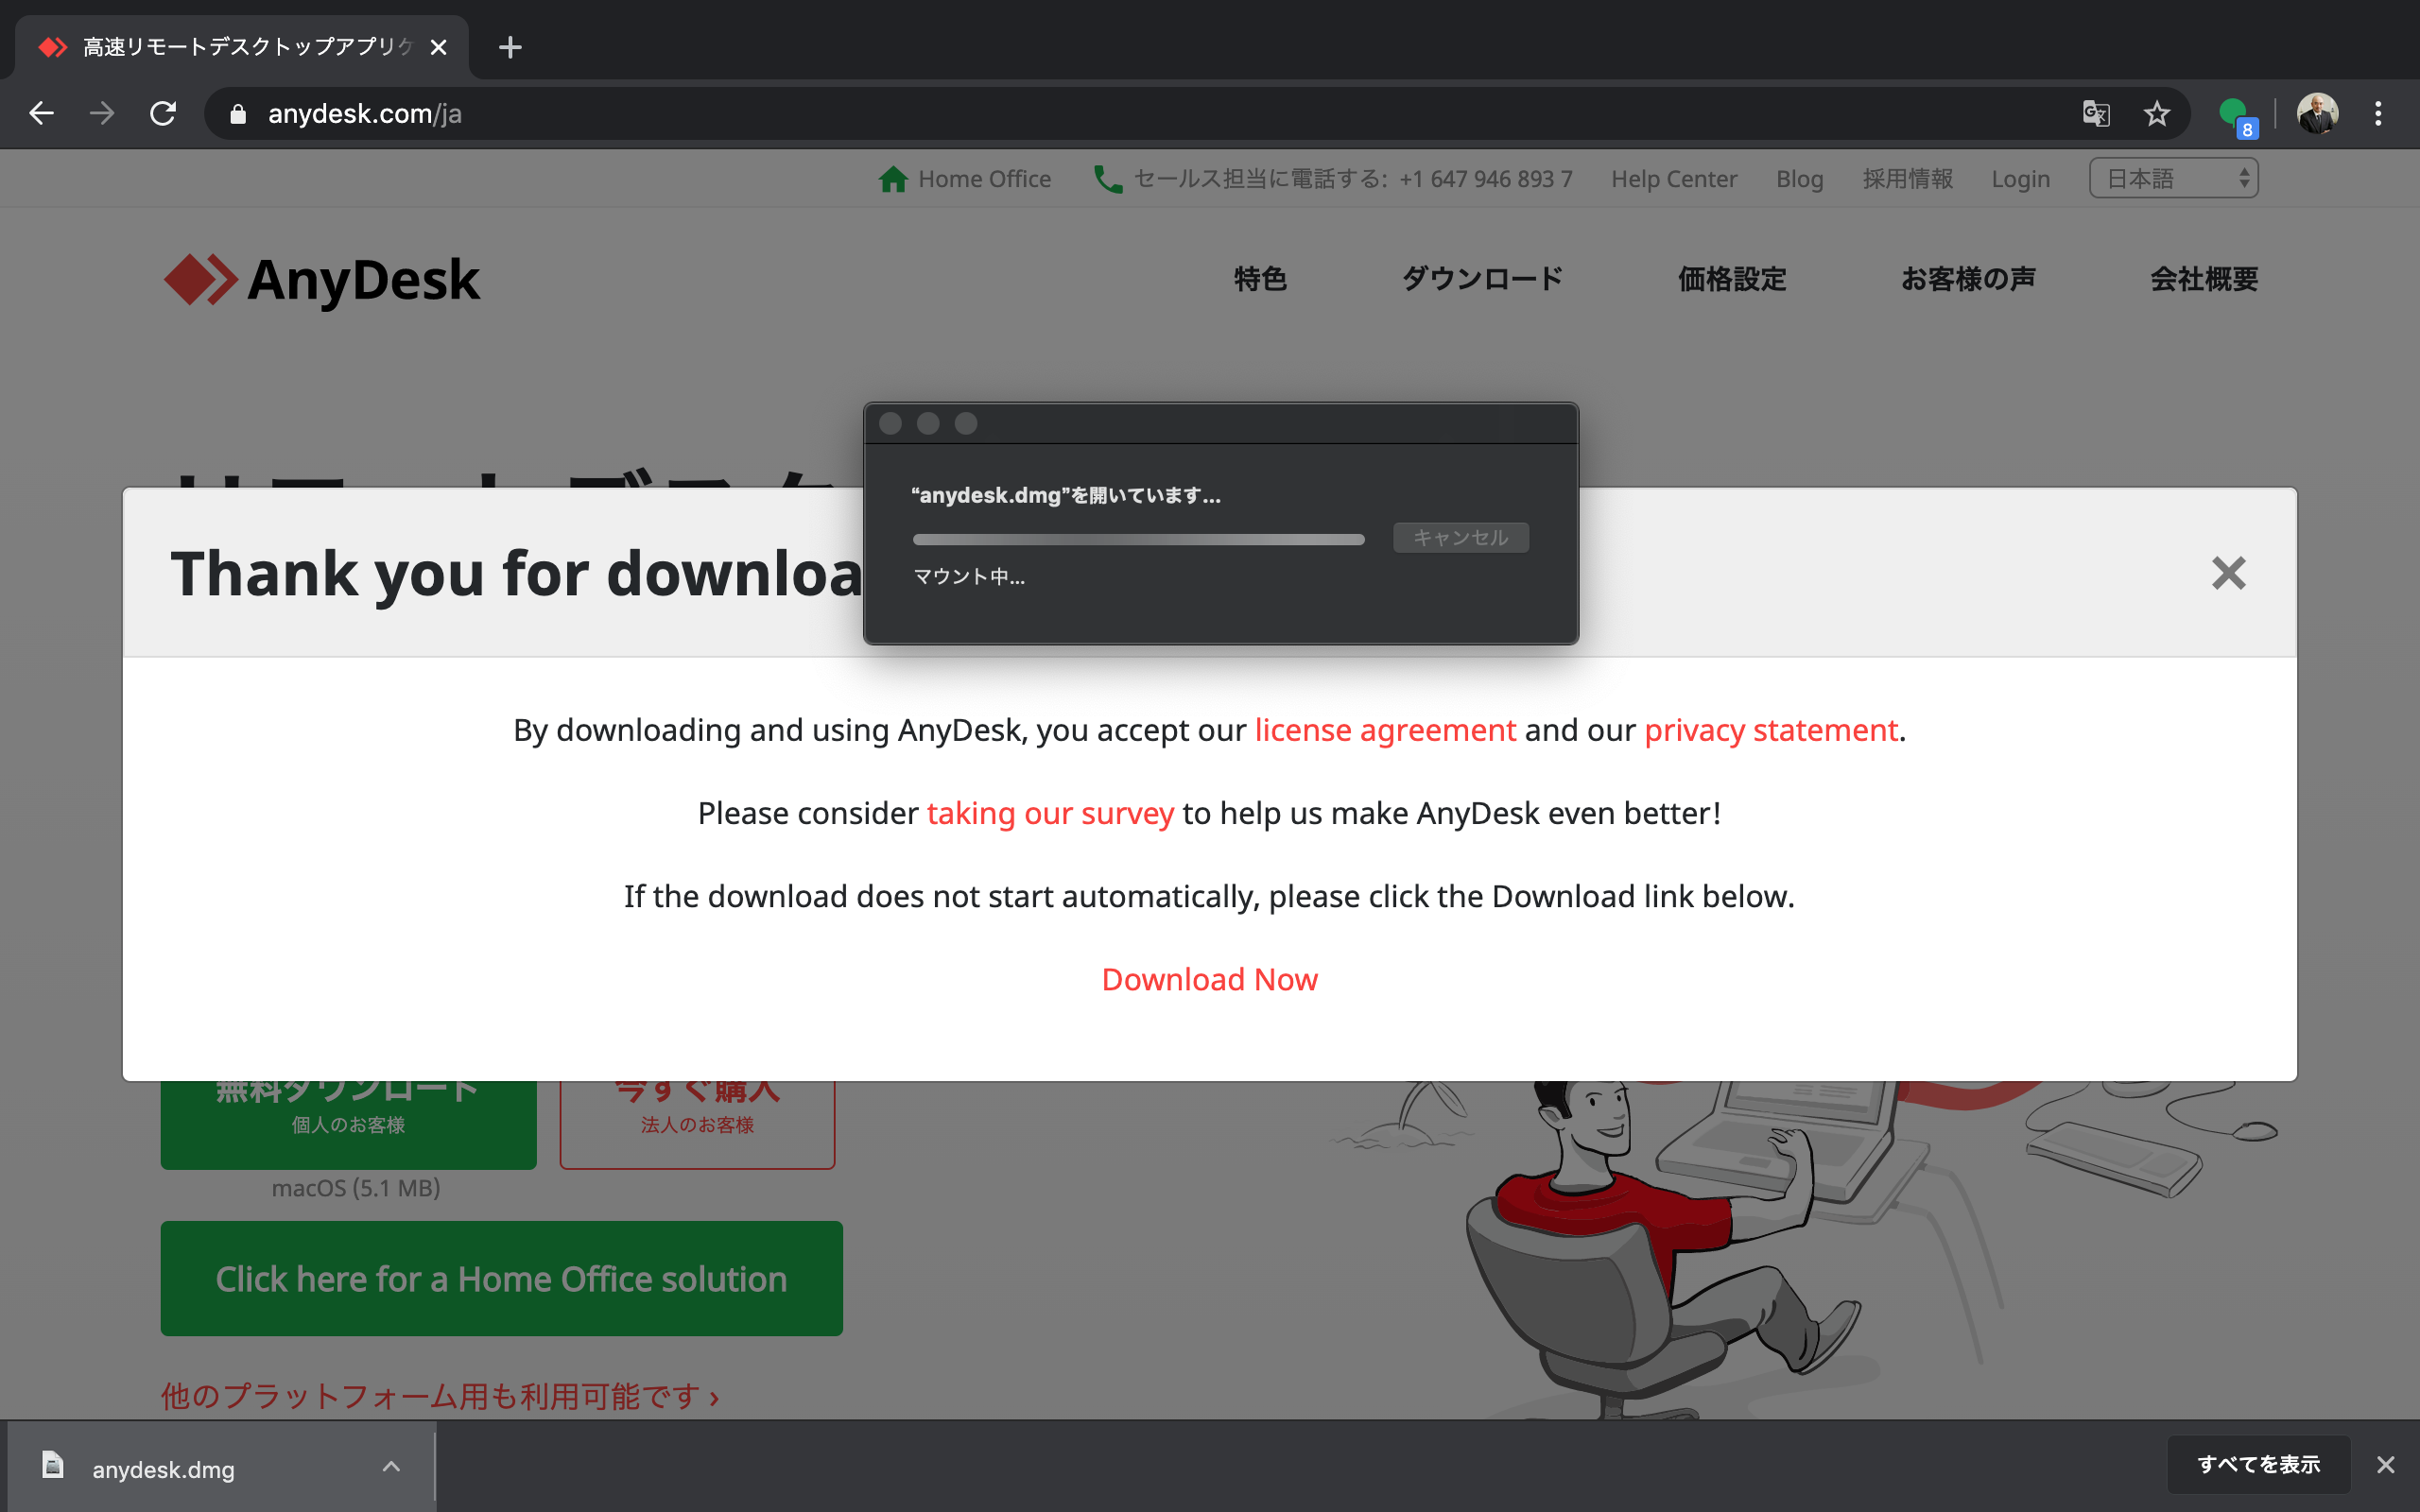Click キャンセル in the dmg mounting dialog
2420x1512 pixels.
(1460, 538)
